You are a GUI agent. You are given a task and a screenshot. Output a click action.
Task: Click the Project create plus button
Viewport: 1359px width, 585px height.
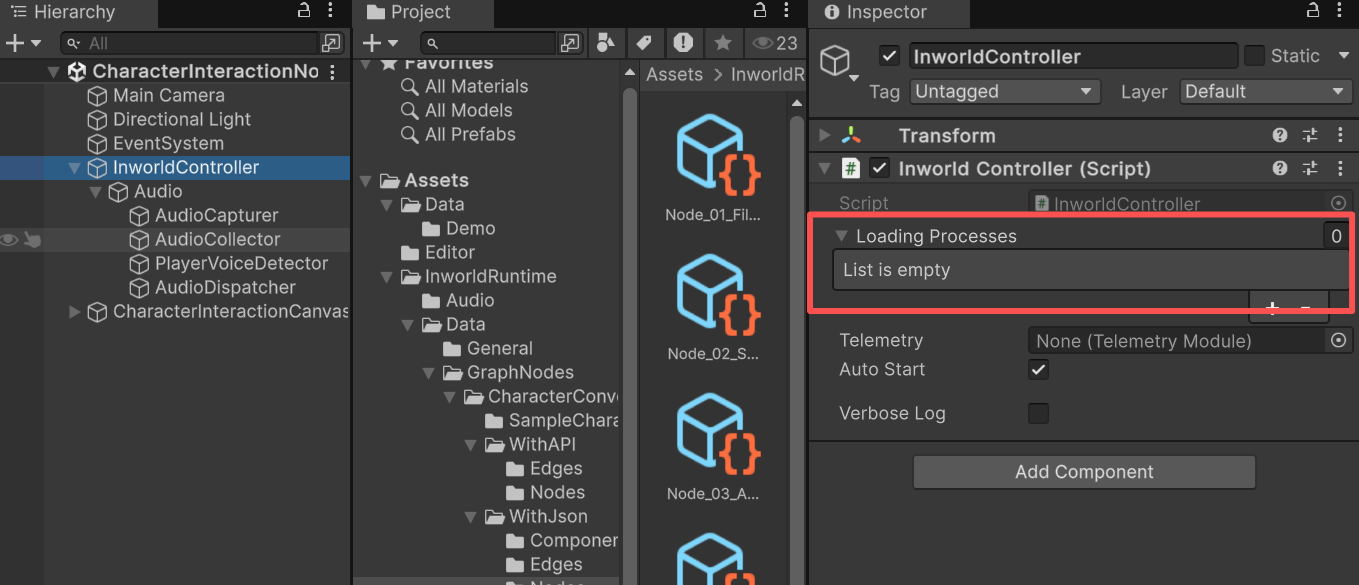(371, 43)
